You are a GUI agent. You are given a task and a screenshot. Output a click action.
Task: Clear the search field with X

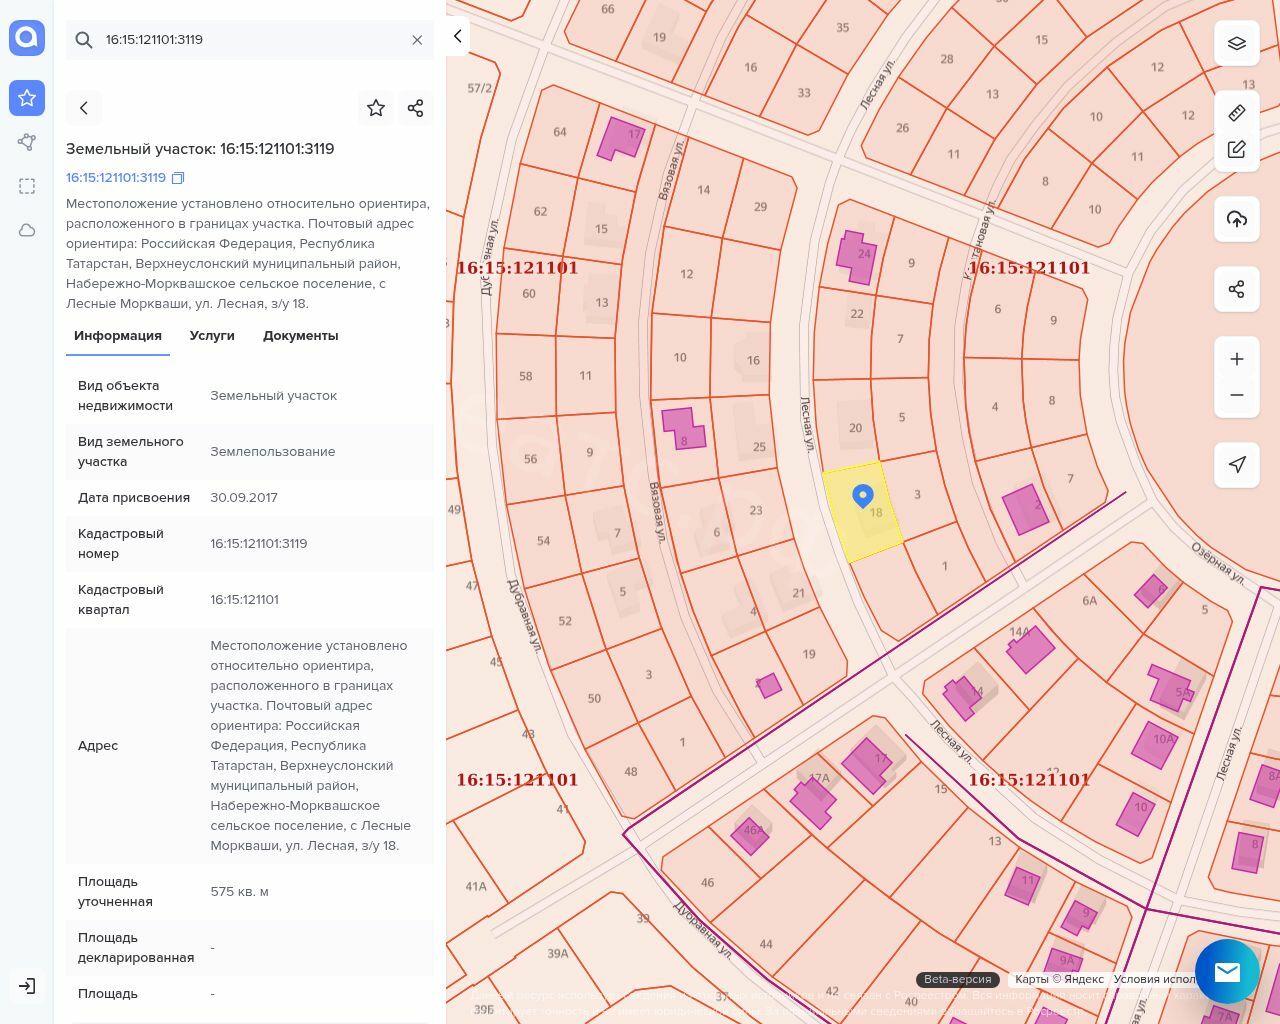point(417,40)
